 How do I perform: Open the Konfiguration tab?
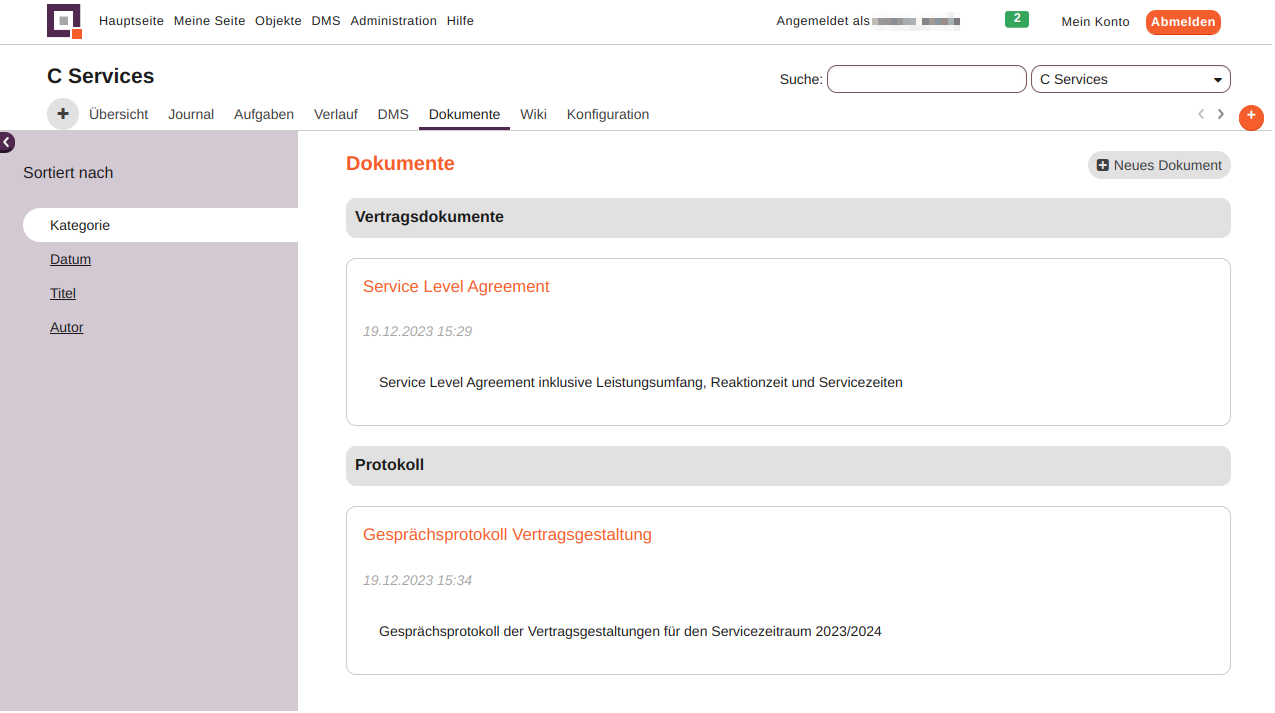click(607, 114)
